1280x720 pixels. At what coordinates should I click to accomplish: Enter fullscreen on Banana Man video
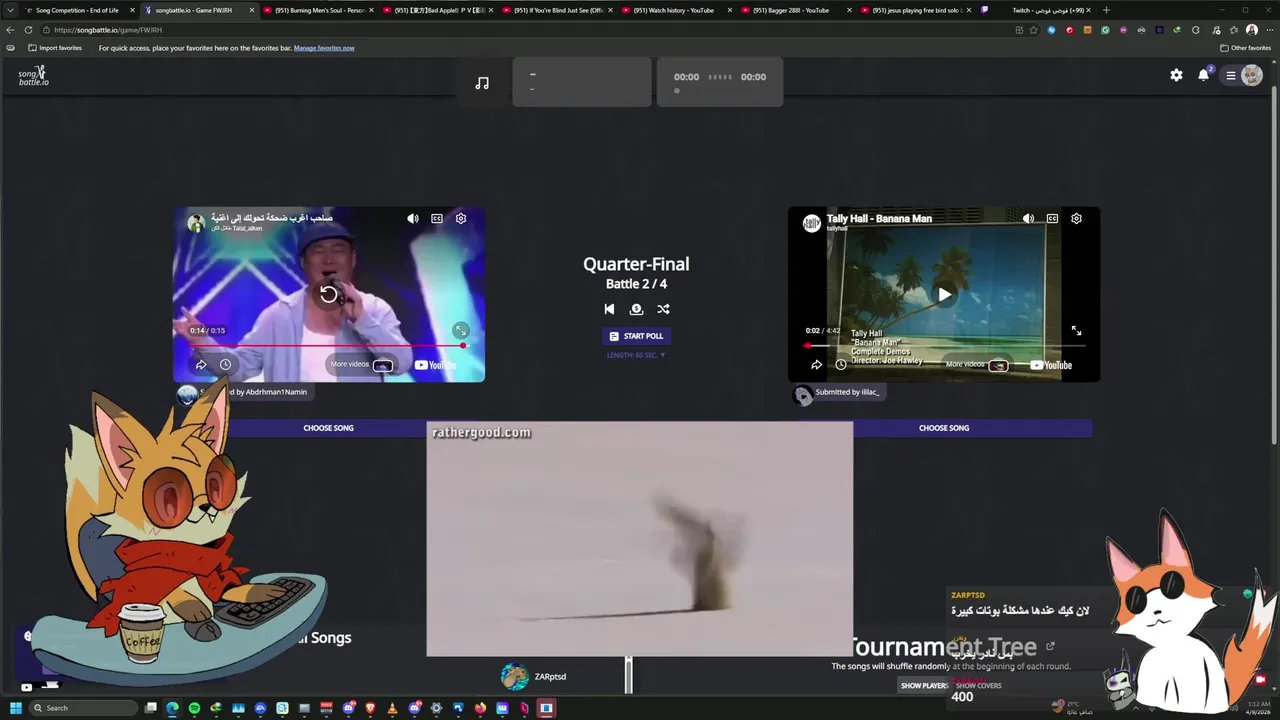coord(1076,330)
